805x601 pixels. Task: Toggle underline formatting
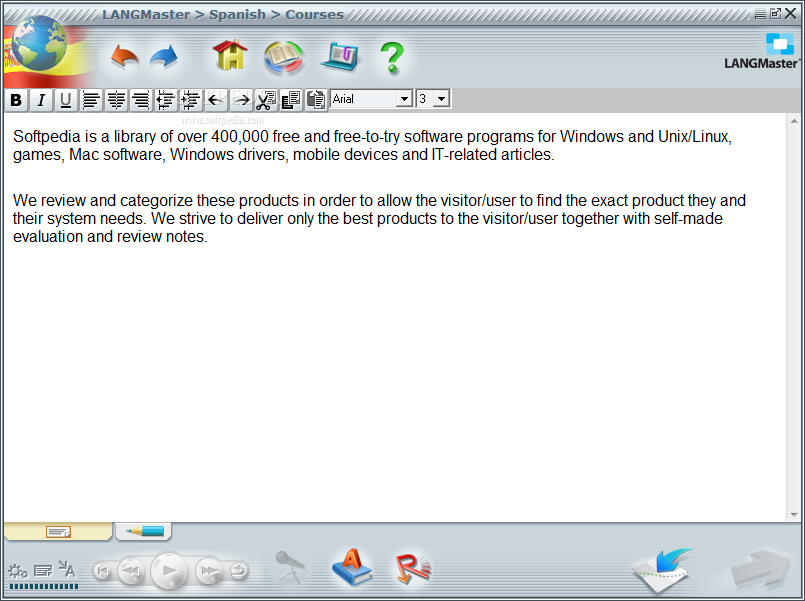66,100
